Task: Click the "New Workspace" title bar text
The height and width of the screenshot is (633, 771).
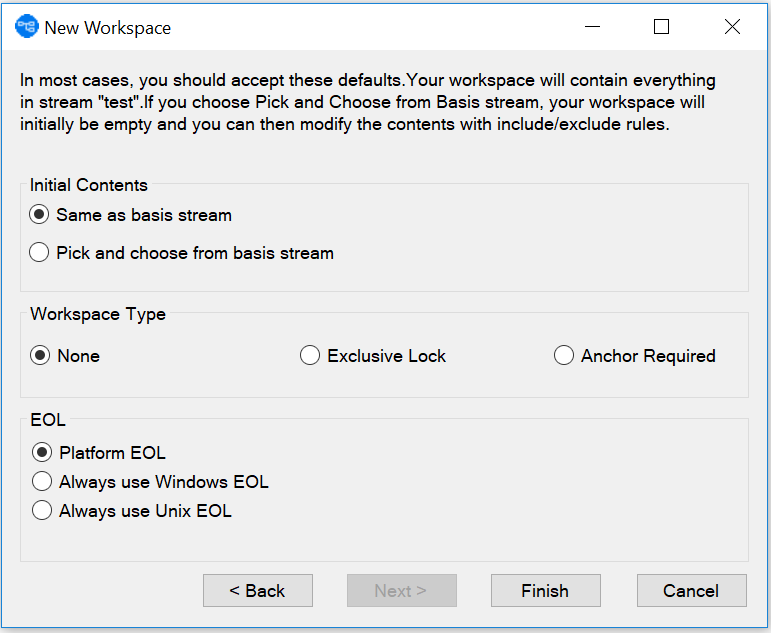Action: (x=108, y=28)
